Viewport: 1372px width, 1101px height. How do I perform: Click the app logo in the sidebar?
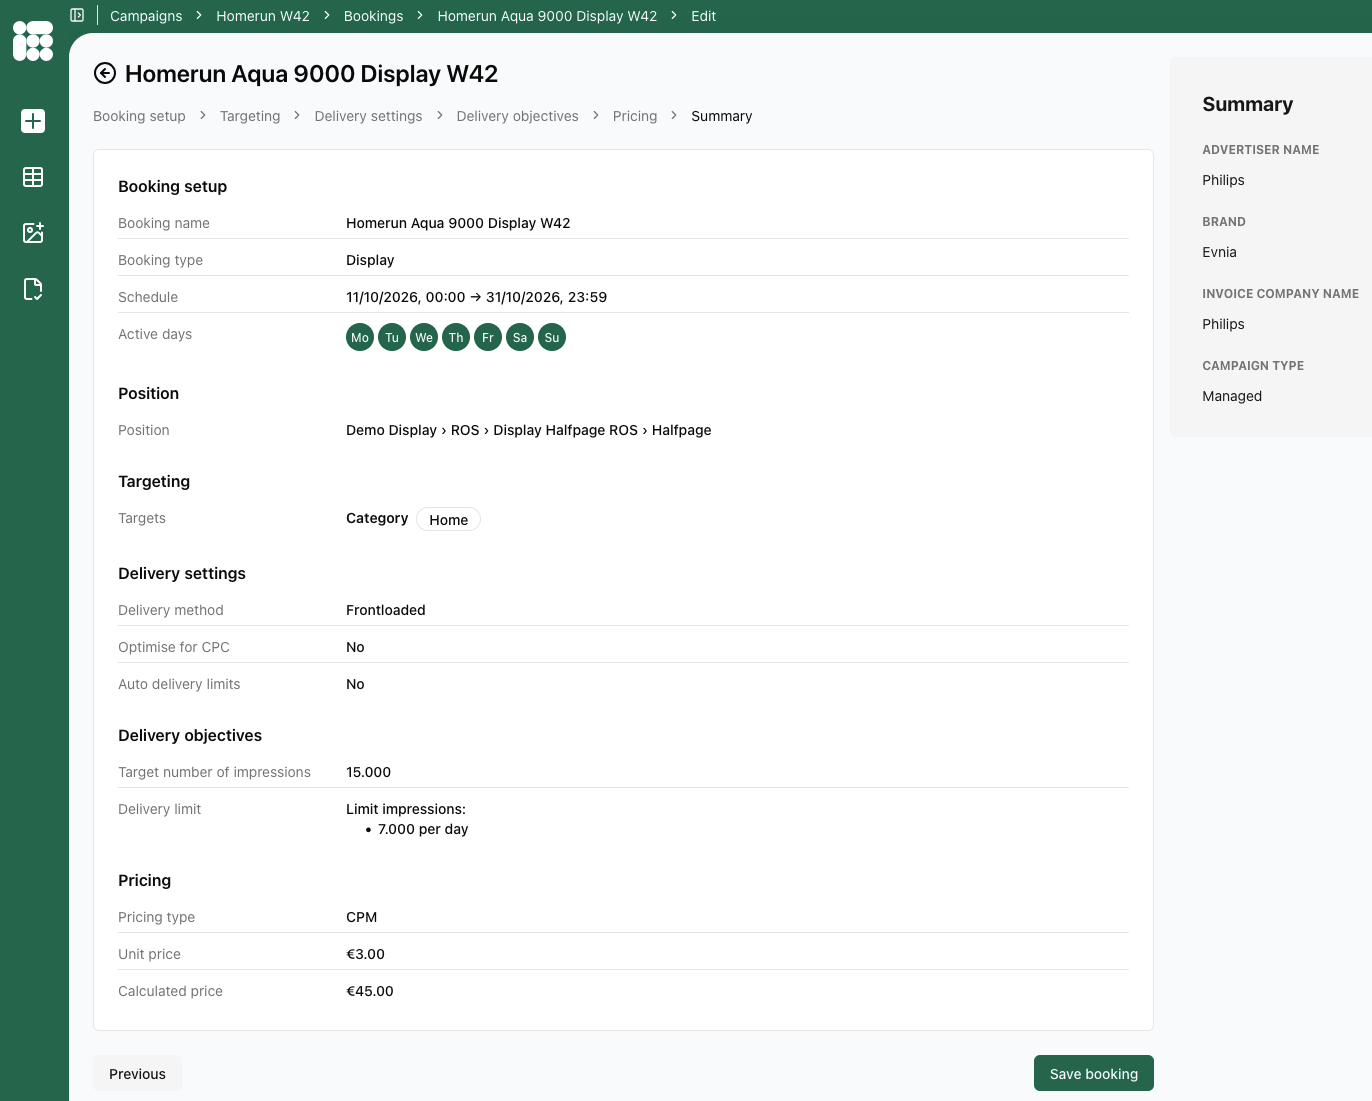33,41
